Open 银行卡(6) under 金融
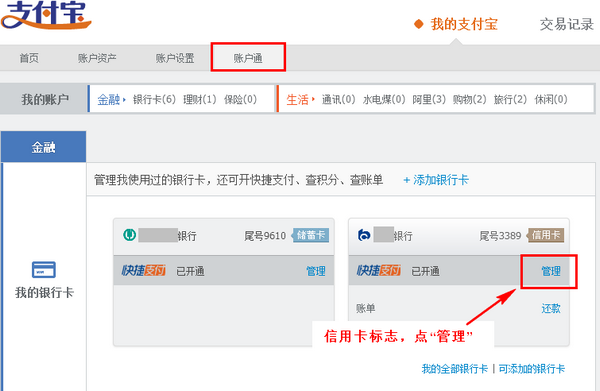The width and height of the screenshot is (600, 391). (x=154, y=99)
